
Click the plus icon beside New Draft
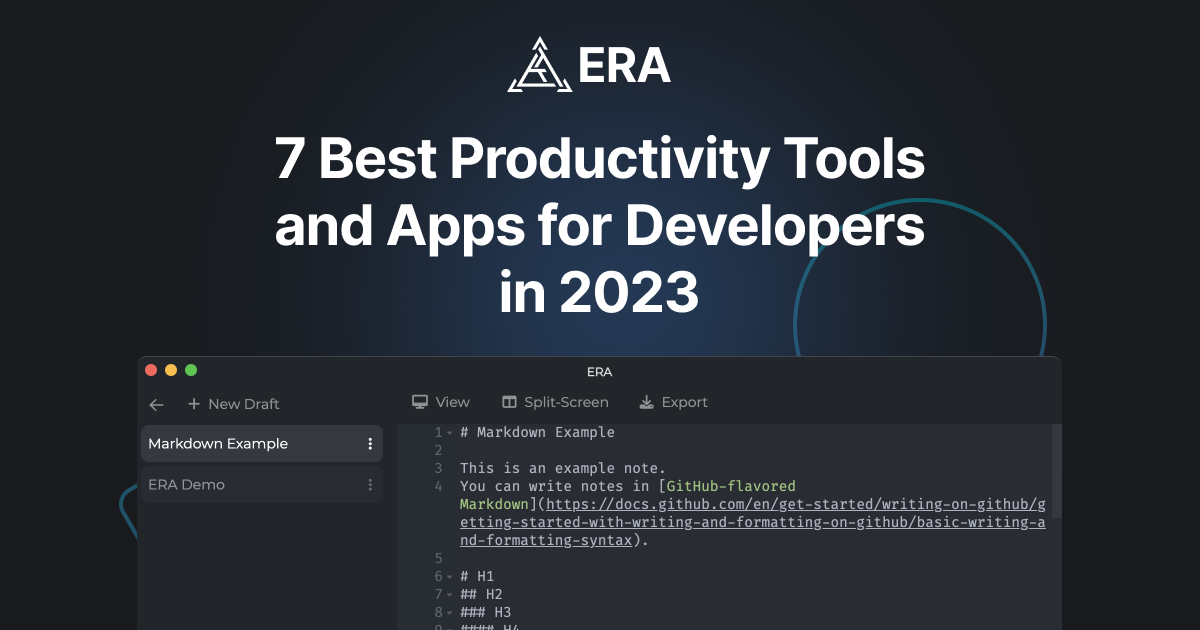(193, 404)
